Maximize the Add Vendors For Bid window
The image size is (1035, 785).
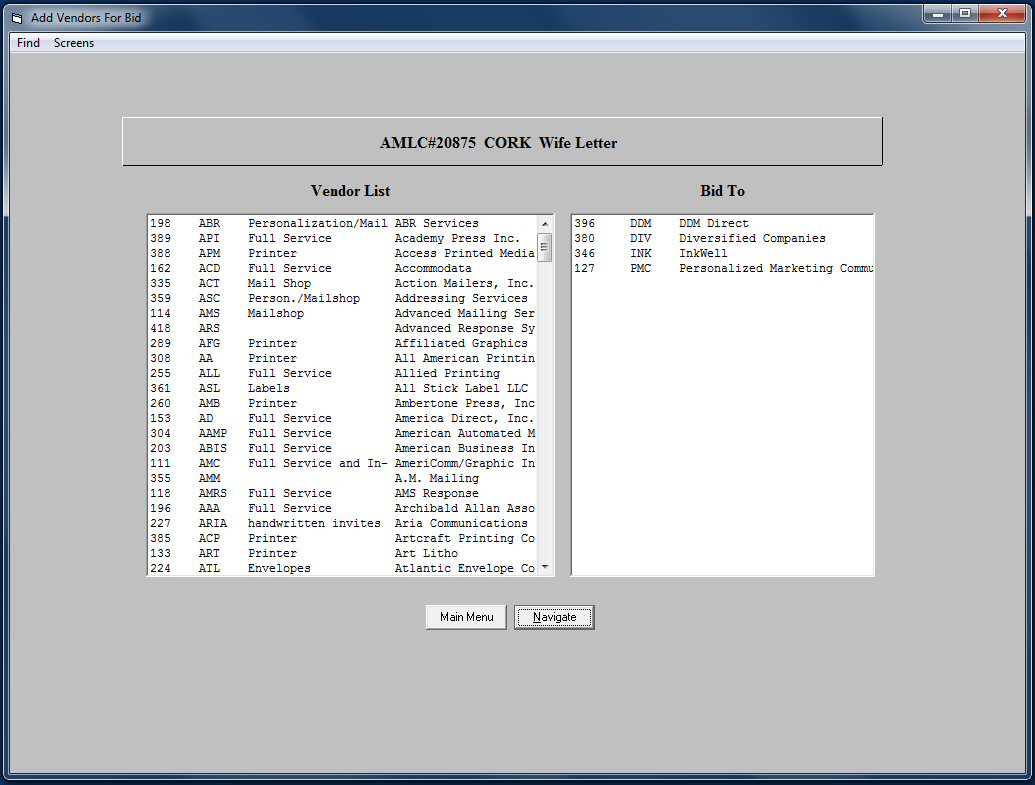point(965,13)
